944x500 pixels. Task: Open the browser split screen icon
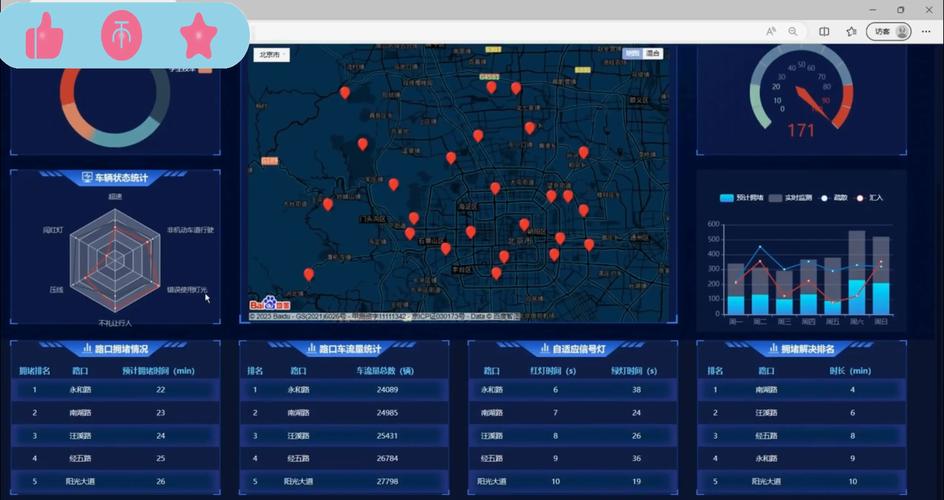(x=824, y=31)
